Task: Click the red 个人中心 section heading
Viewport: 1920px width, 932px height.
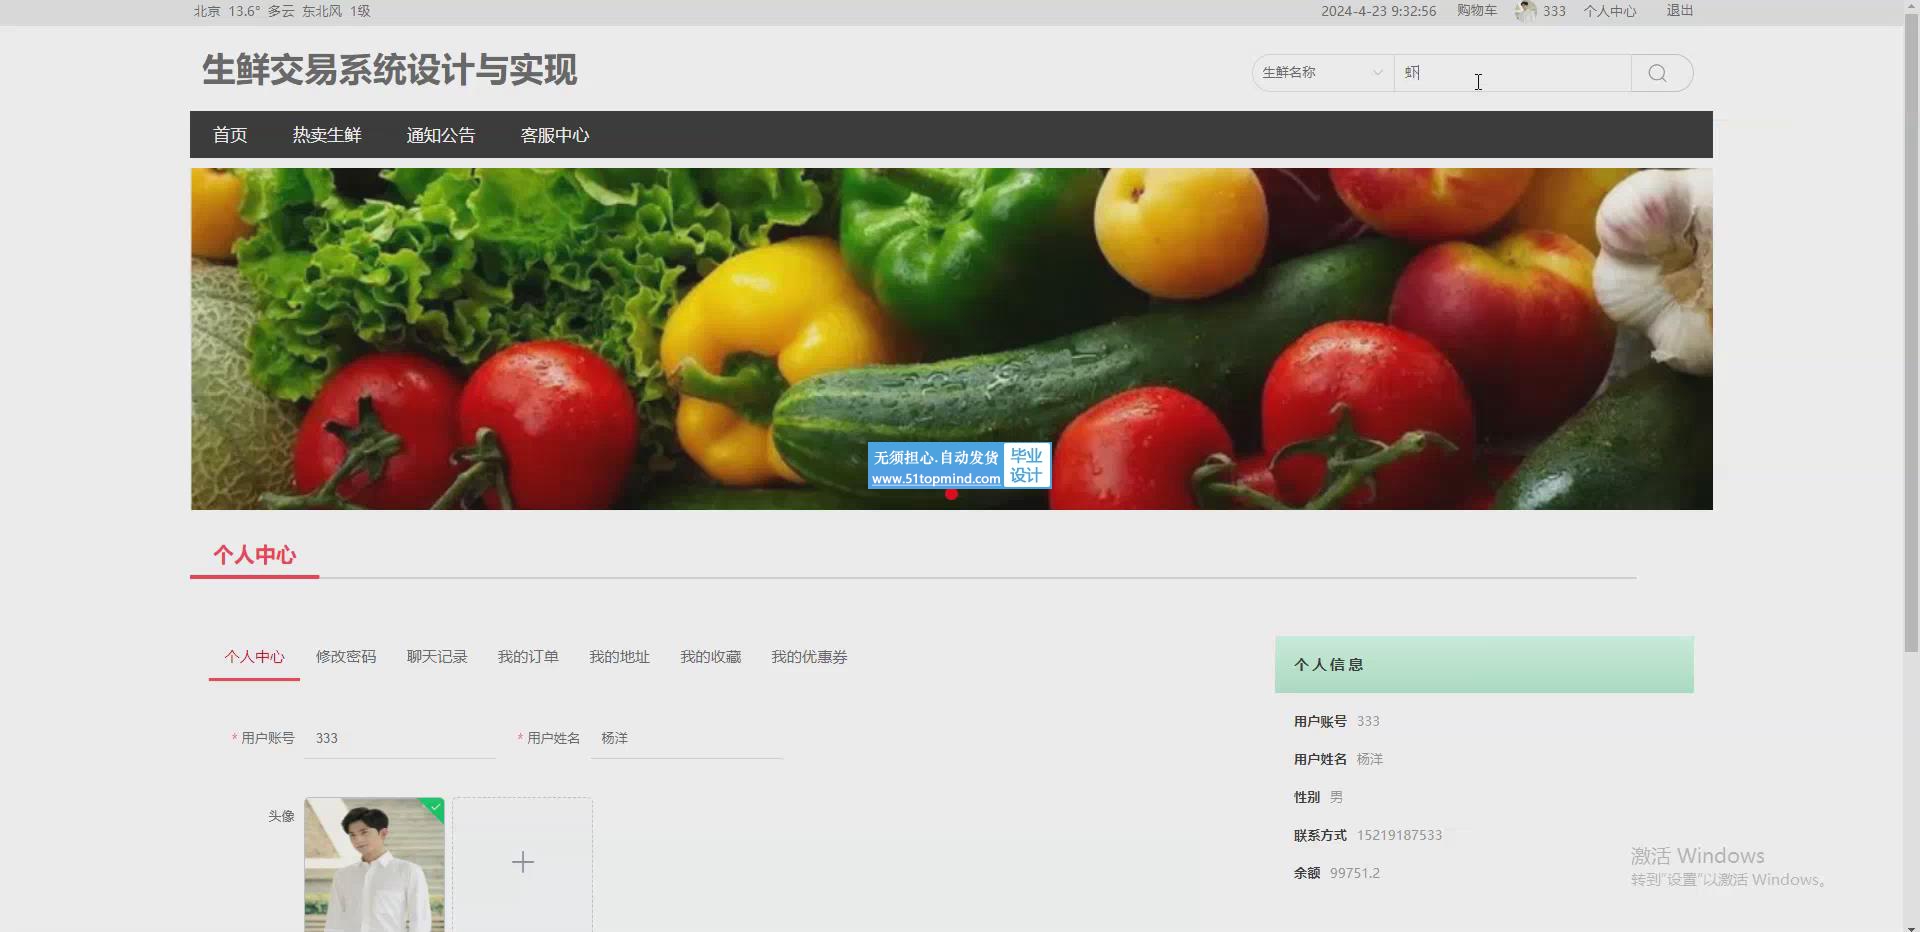Action: [x=254, y=555]
